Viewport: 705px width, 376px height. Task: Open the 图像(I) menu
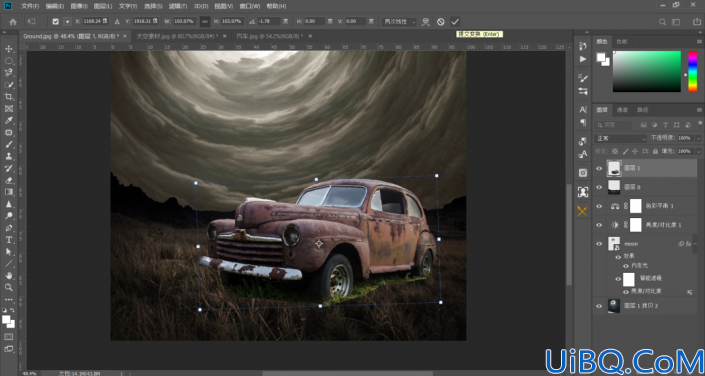click(x=79, y=6)
